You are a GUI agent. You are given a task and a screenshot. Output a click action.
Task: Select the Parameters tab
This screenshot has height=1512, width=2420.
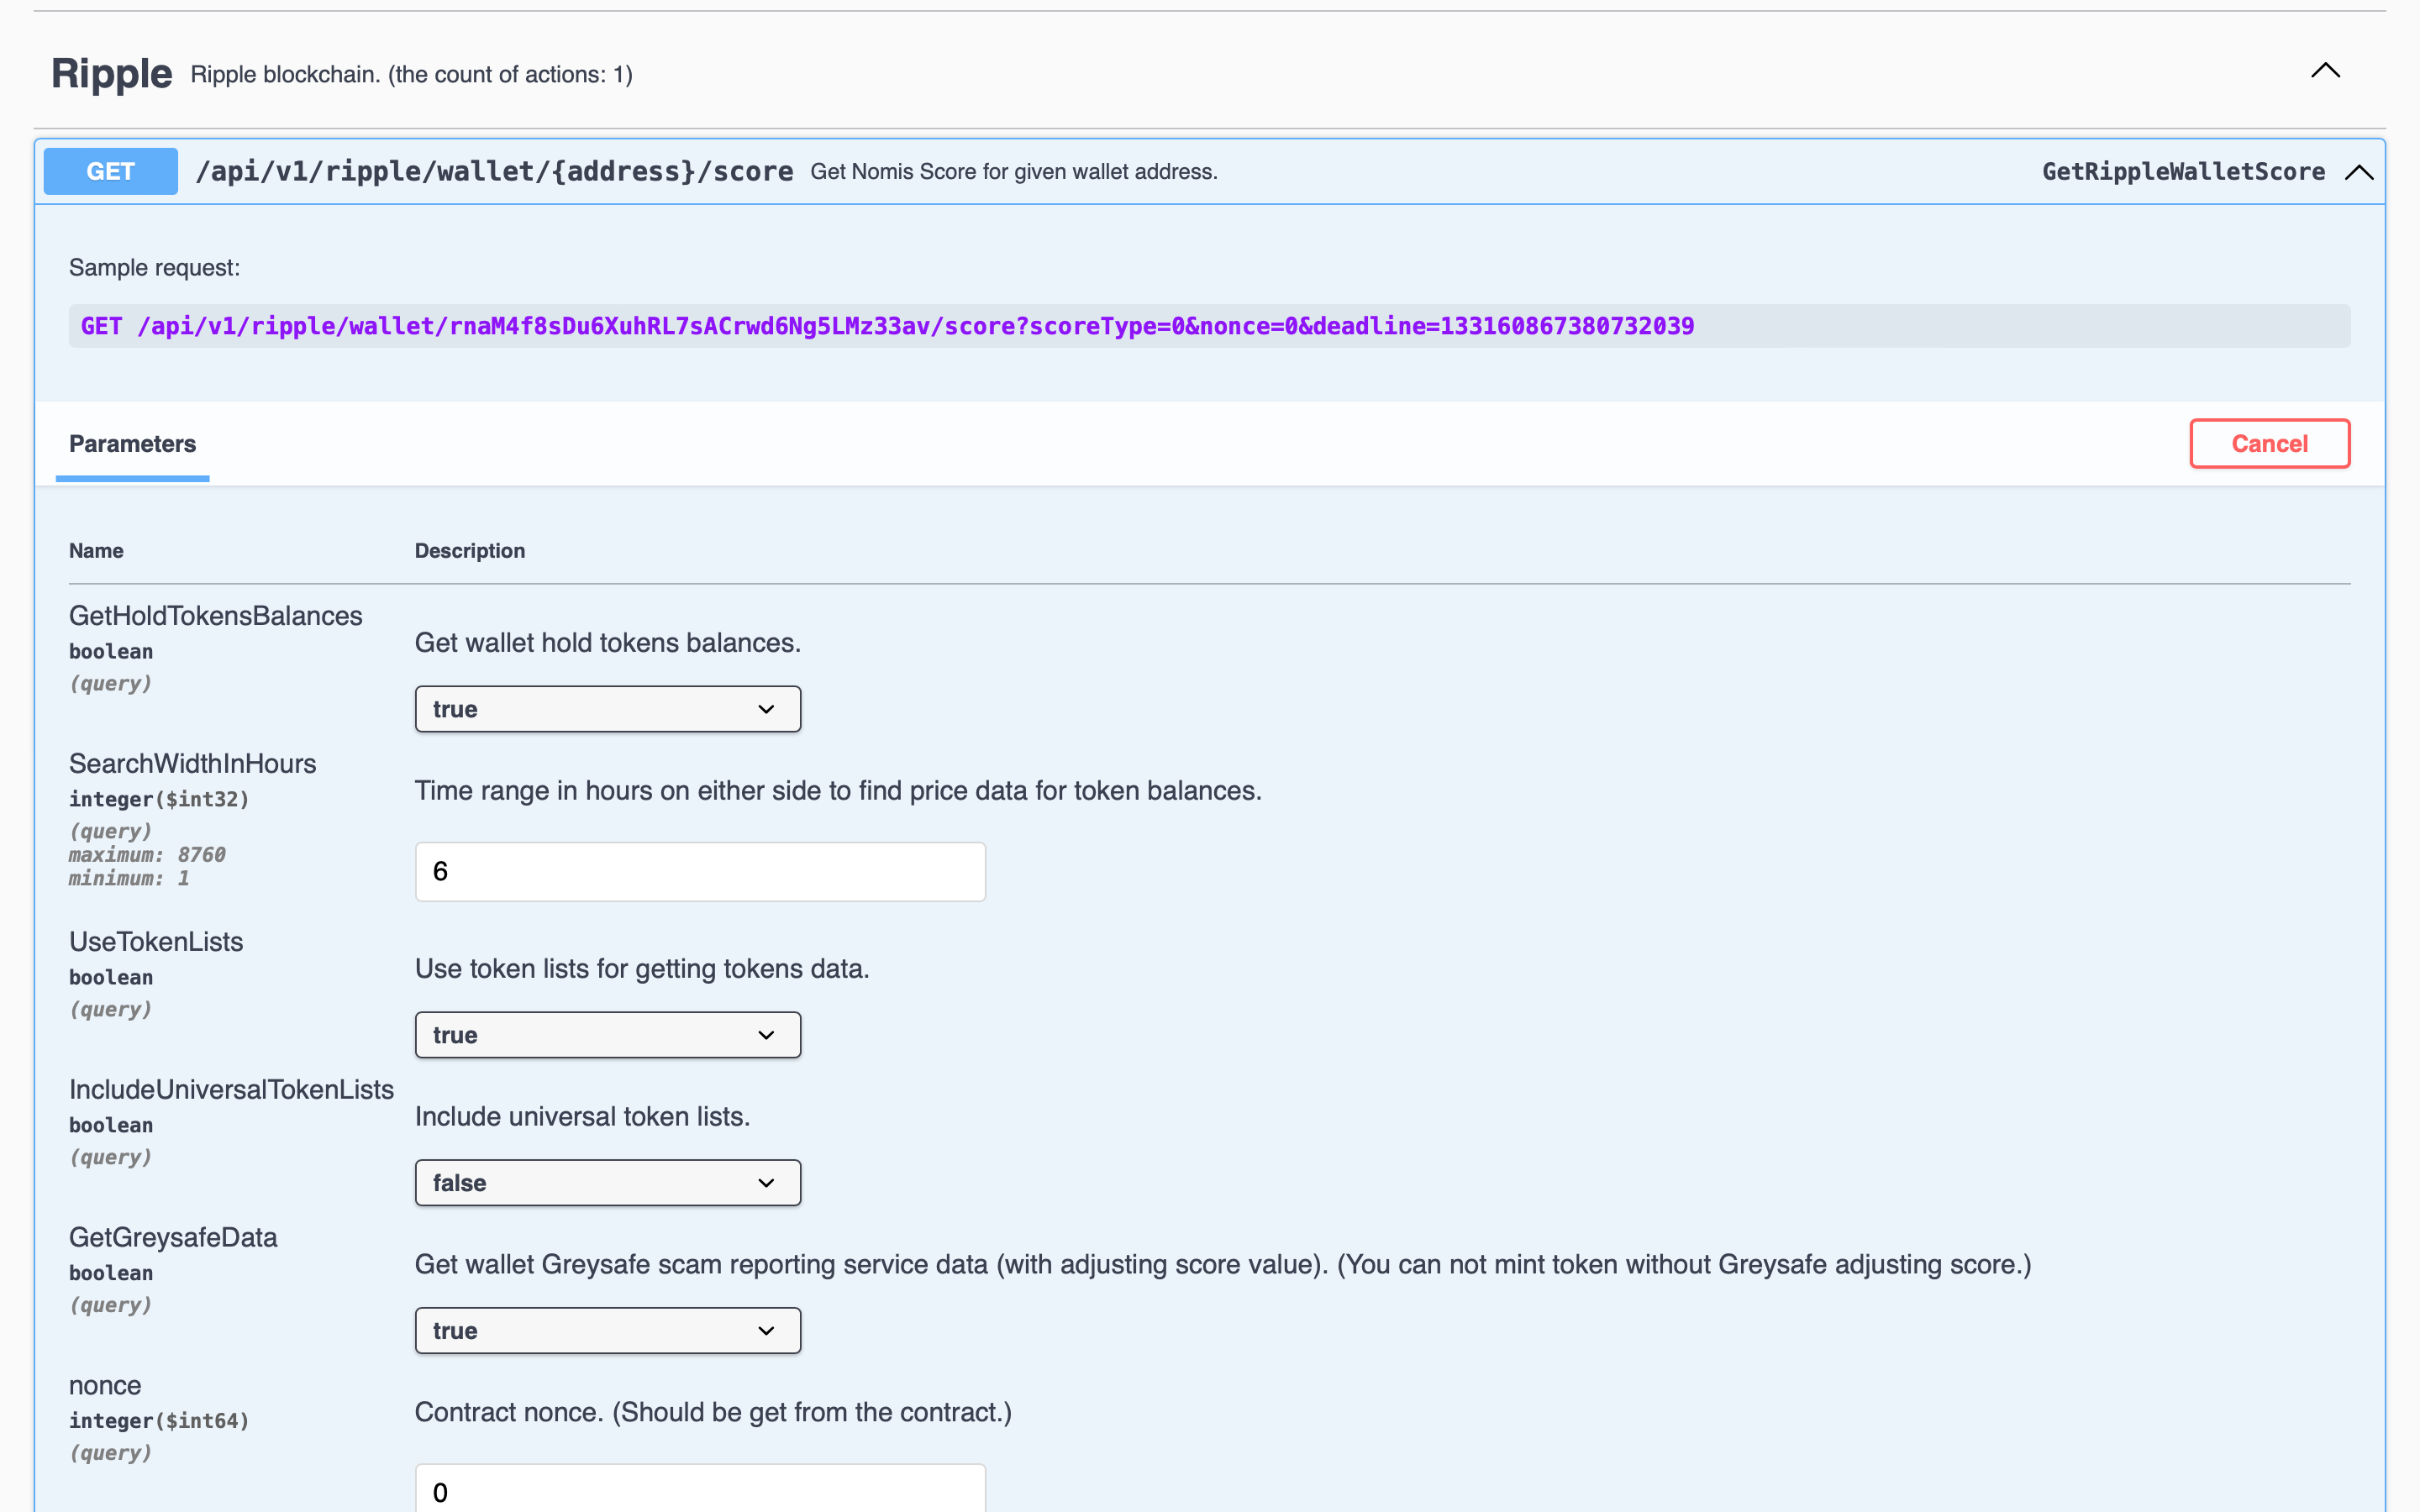point(132,444)
